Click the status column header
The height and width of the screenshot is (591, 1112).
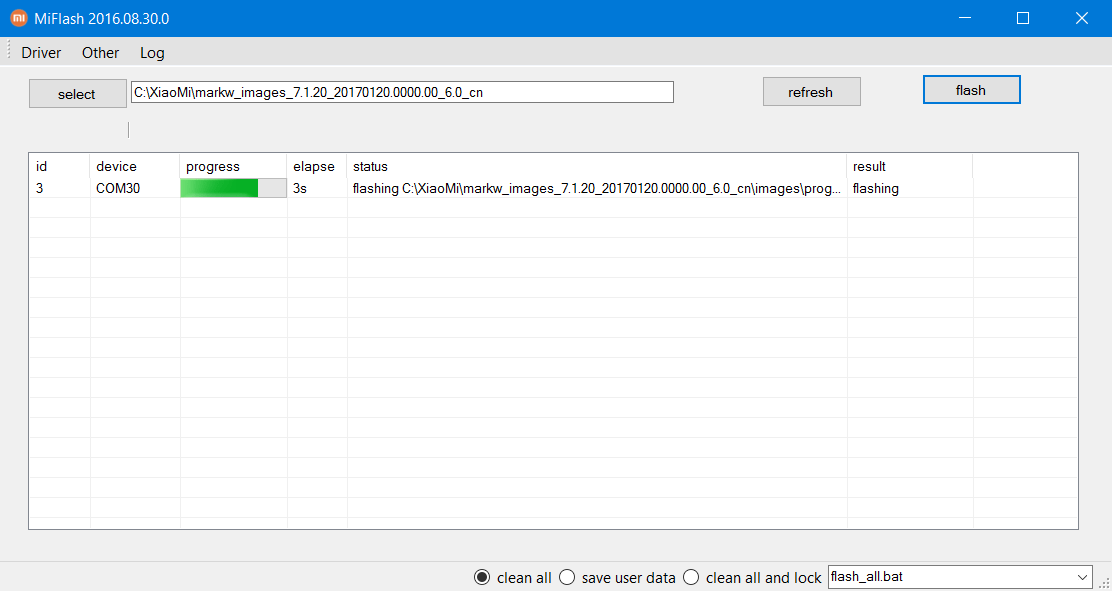[x=597, y=167]
